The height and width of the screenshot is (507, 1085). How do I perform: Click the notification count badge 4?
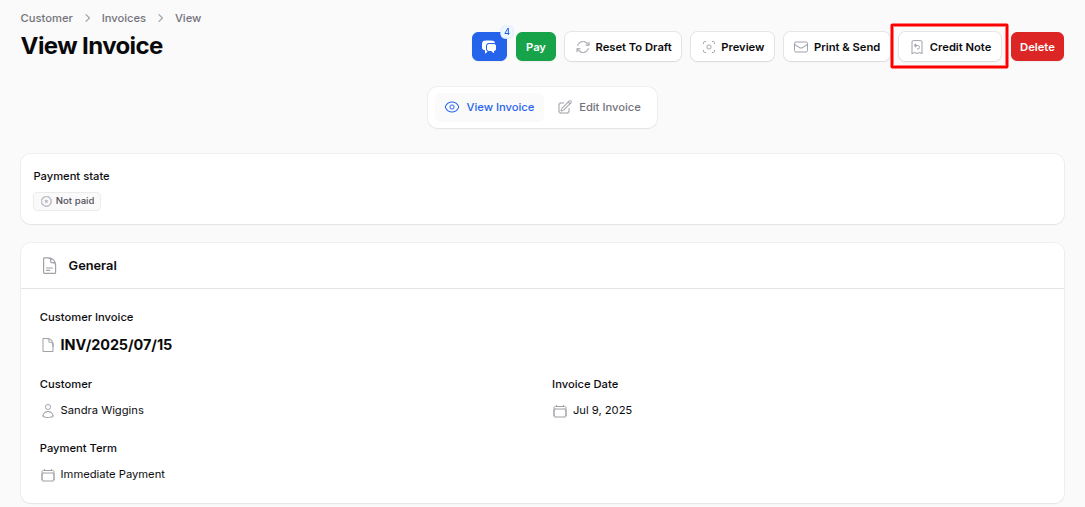[507, 32]
